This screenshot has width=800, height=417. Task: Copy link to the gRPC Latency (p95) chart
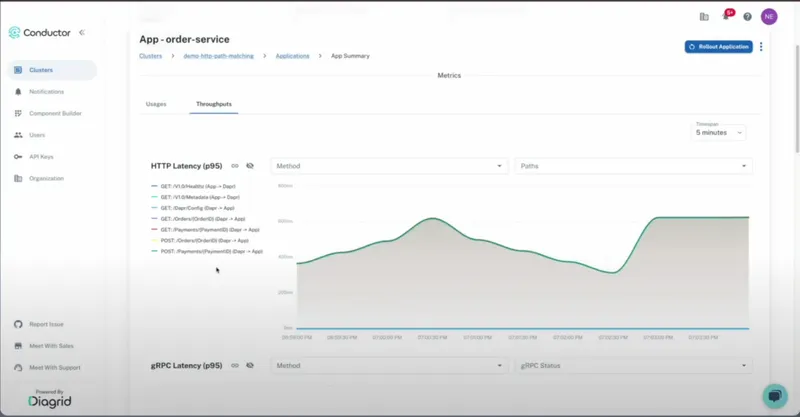tap(235, 366)
